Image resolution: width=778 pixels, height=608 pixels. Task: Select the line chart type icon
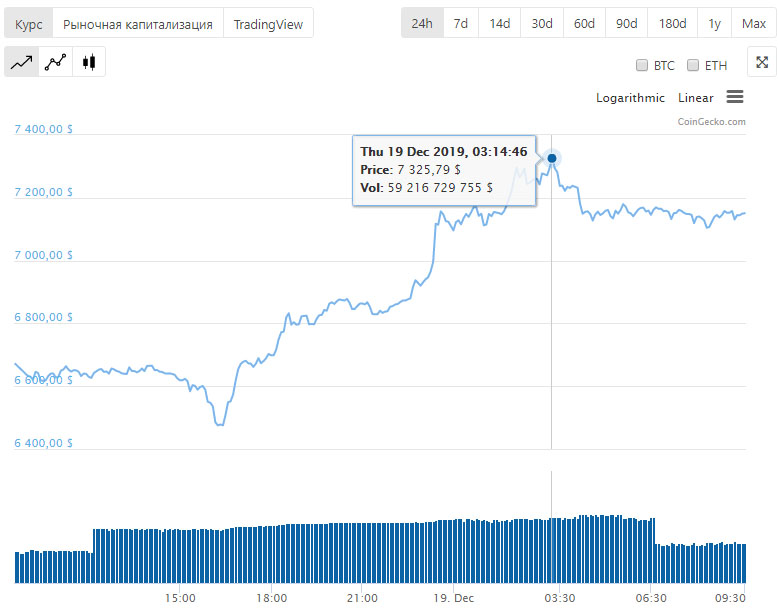point(21,62)
